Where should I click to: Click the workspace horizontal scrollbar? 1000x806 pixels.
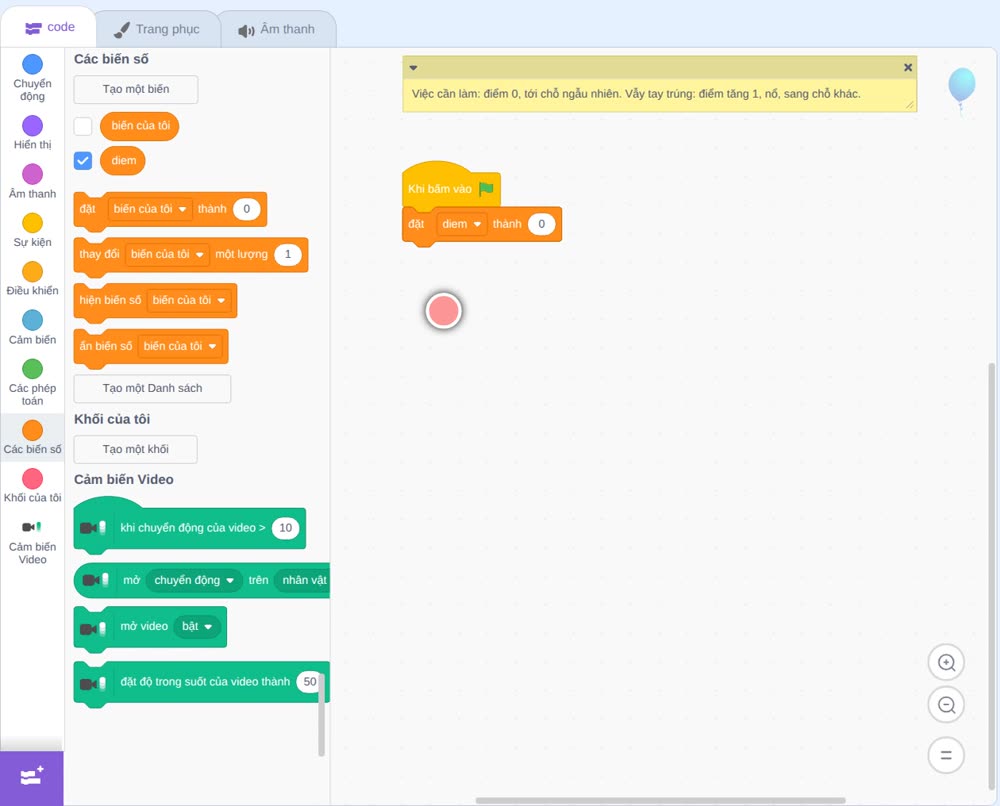pos(660,800)
